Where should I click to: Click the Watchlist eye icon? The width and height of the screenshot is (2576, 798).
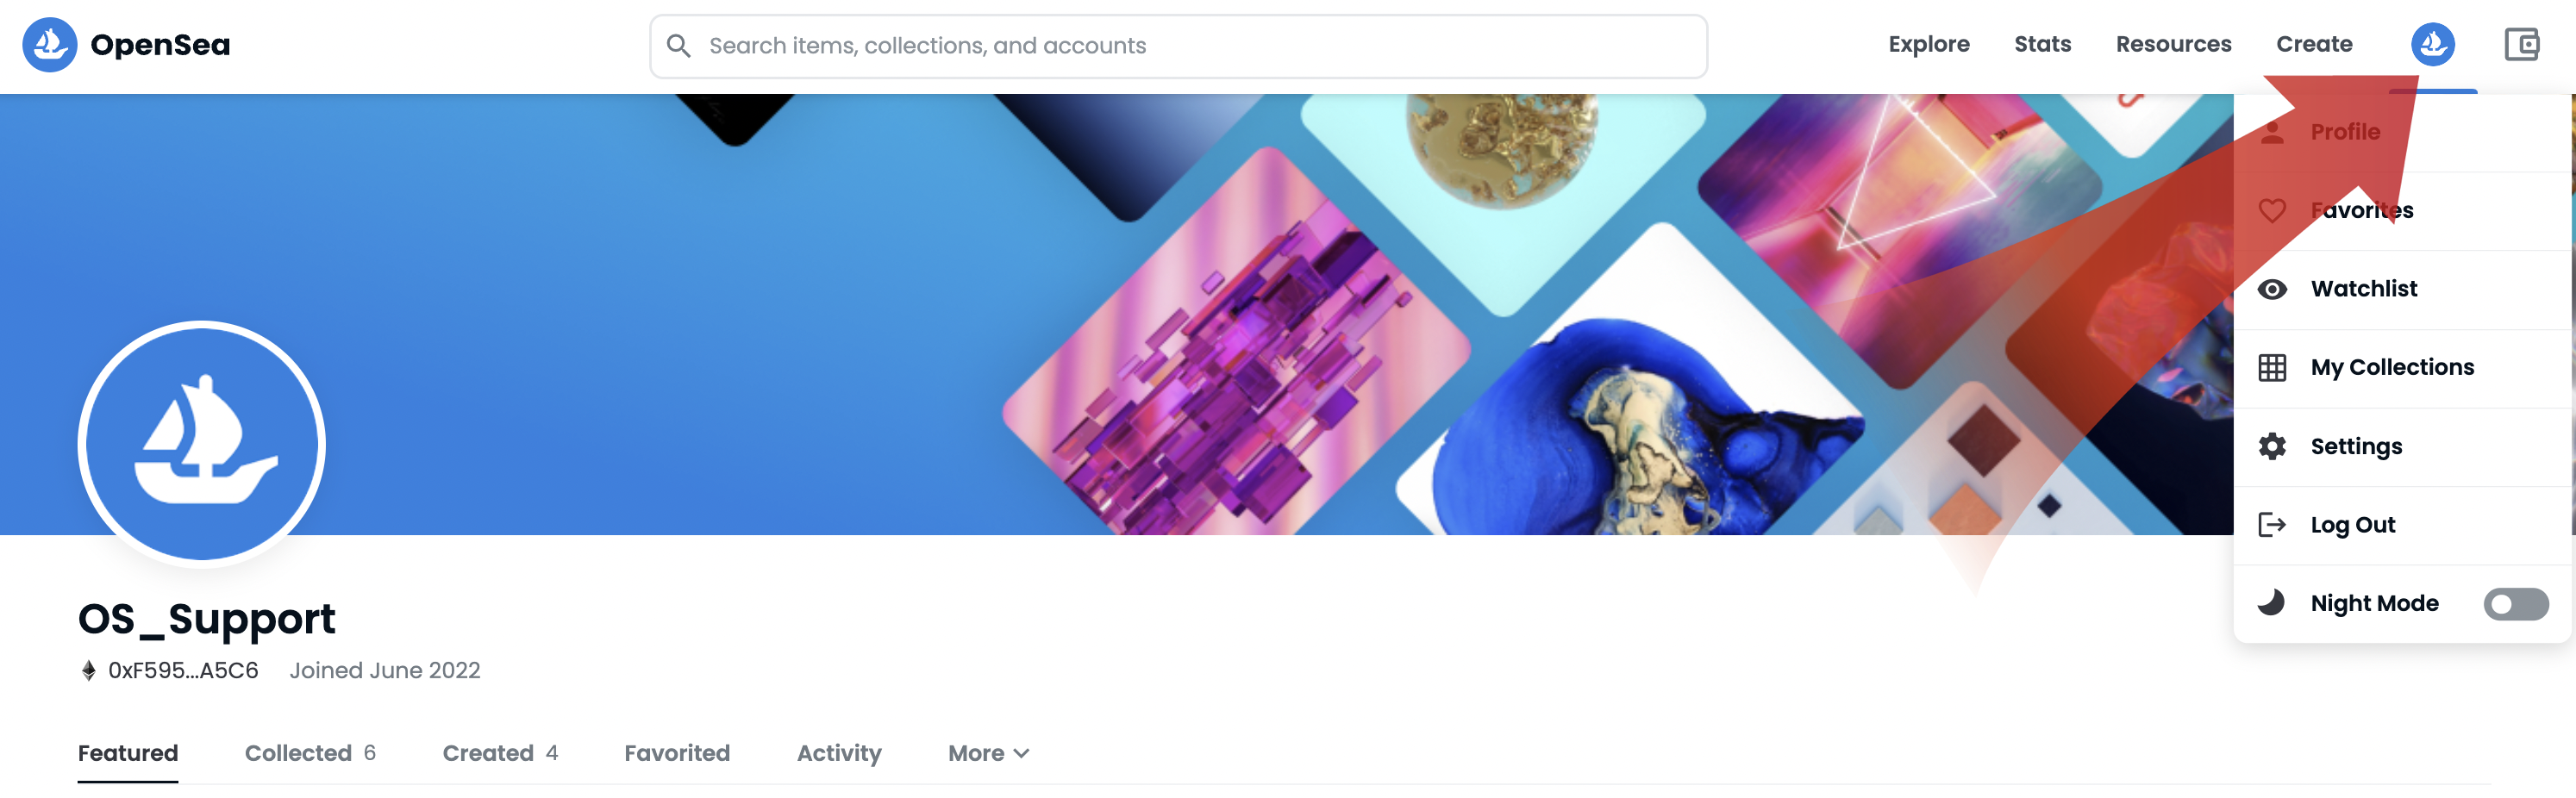tap(2272, 289)
